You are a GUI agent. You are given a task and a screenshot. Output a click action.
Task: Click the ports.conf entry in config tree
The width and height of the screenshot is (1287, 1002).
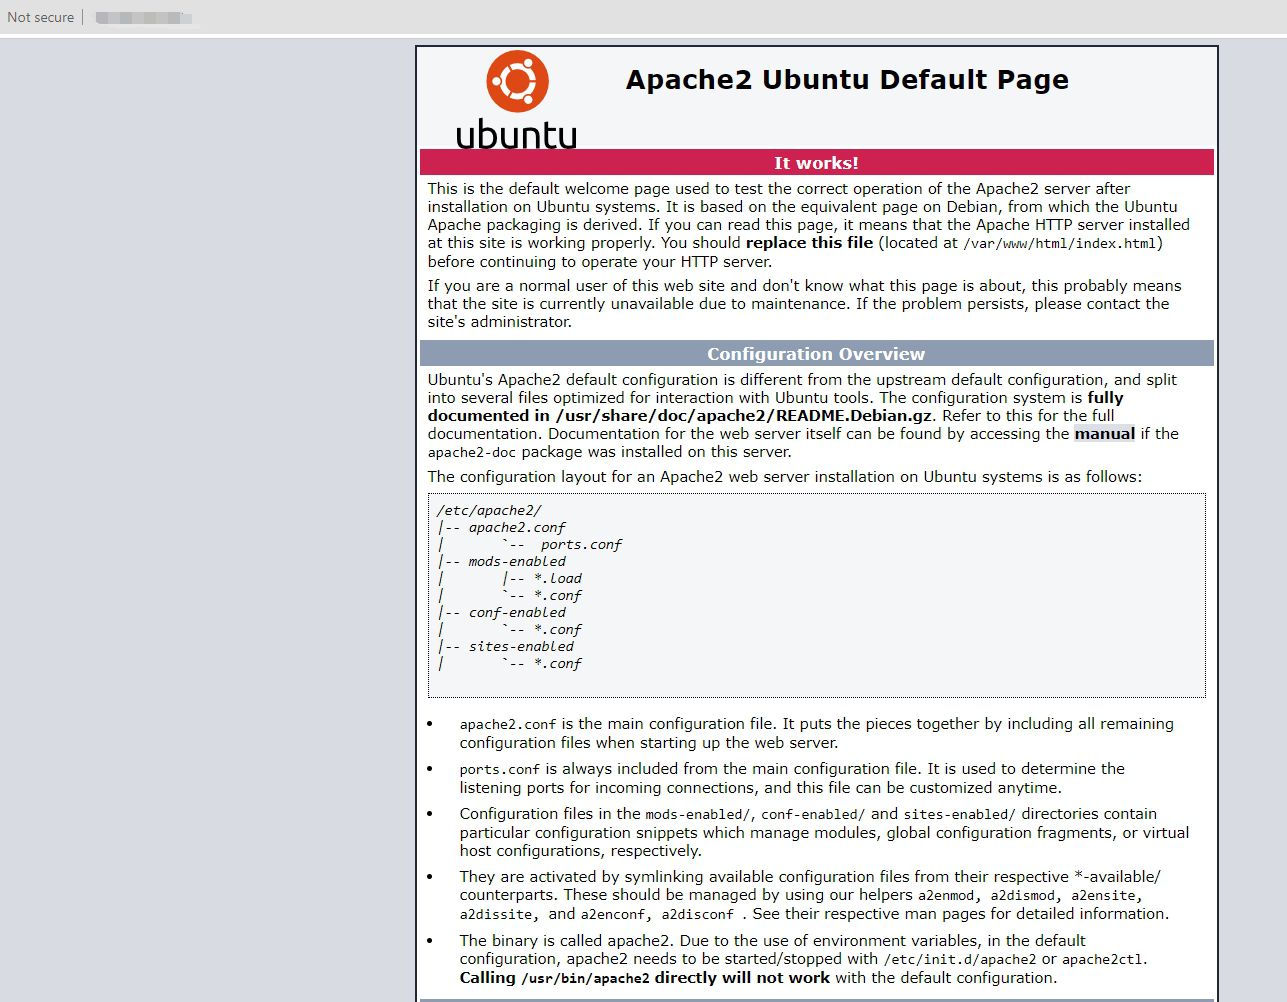coord(581,545)
